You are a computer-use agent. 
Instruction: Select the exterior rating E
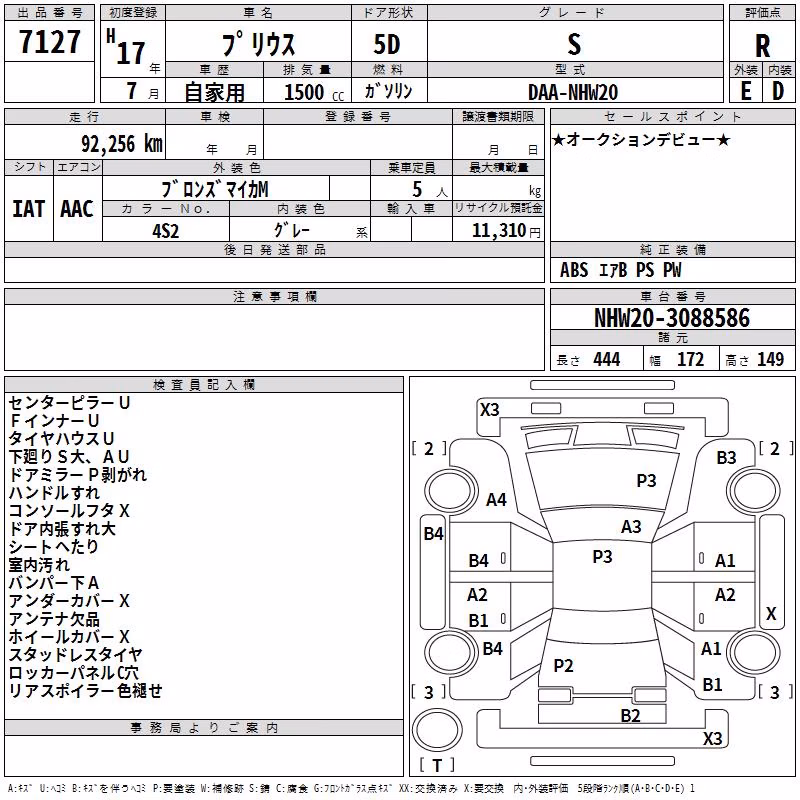[746, 91]
